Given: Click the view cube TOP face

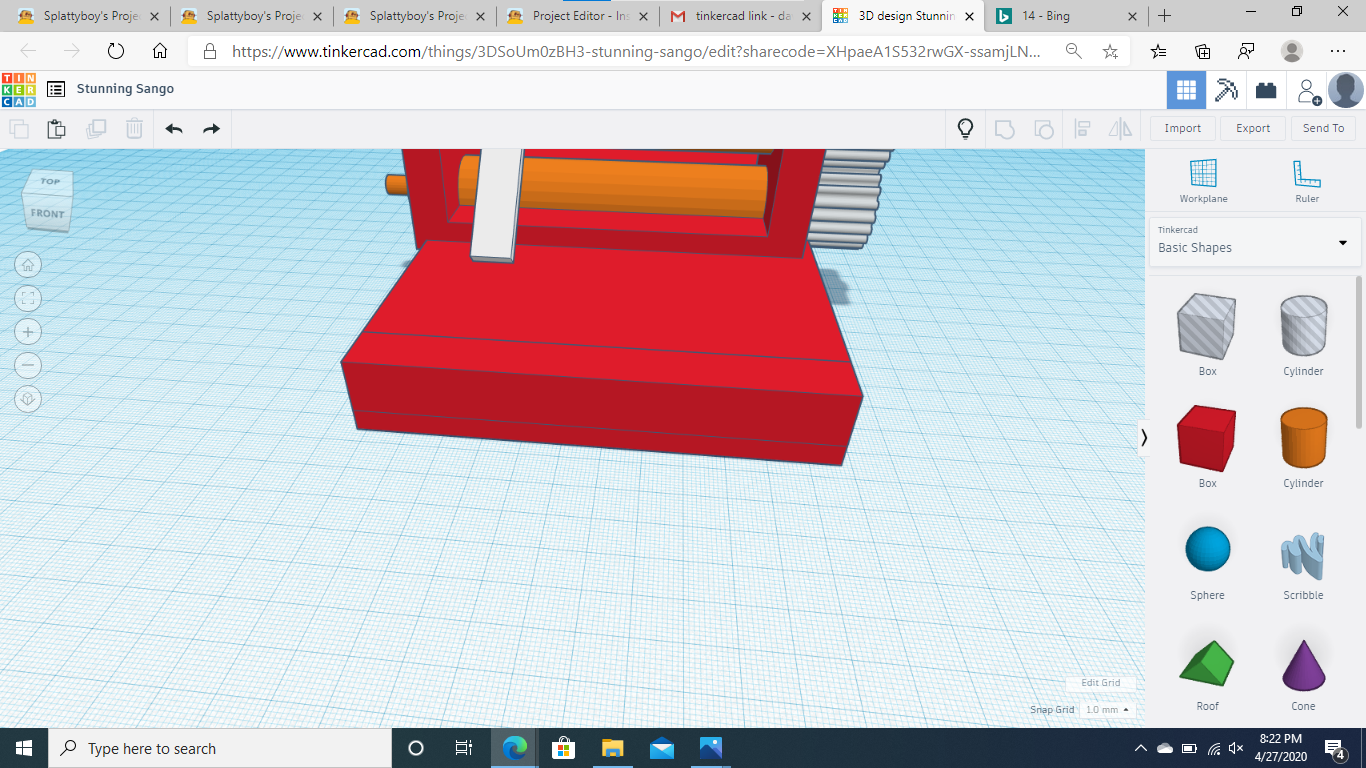Looking at the screenshot, I should (x=49, y=182).
